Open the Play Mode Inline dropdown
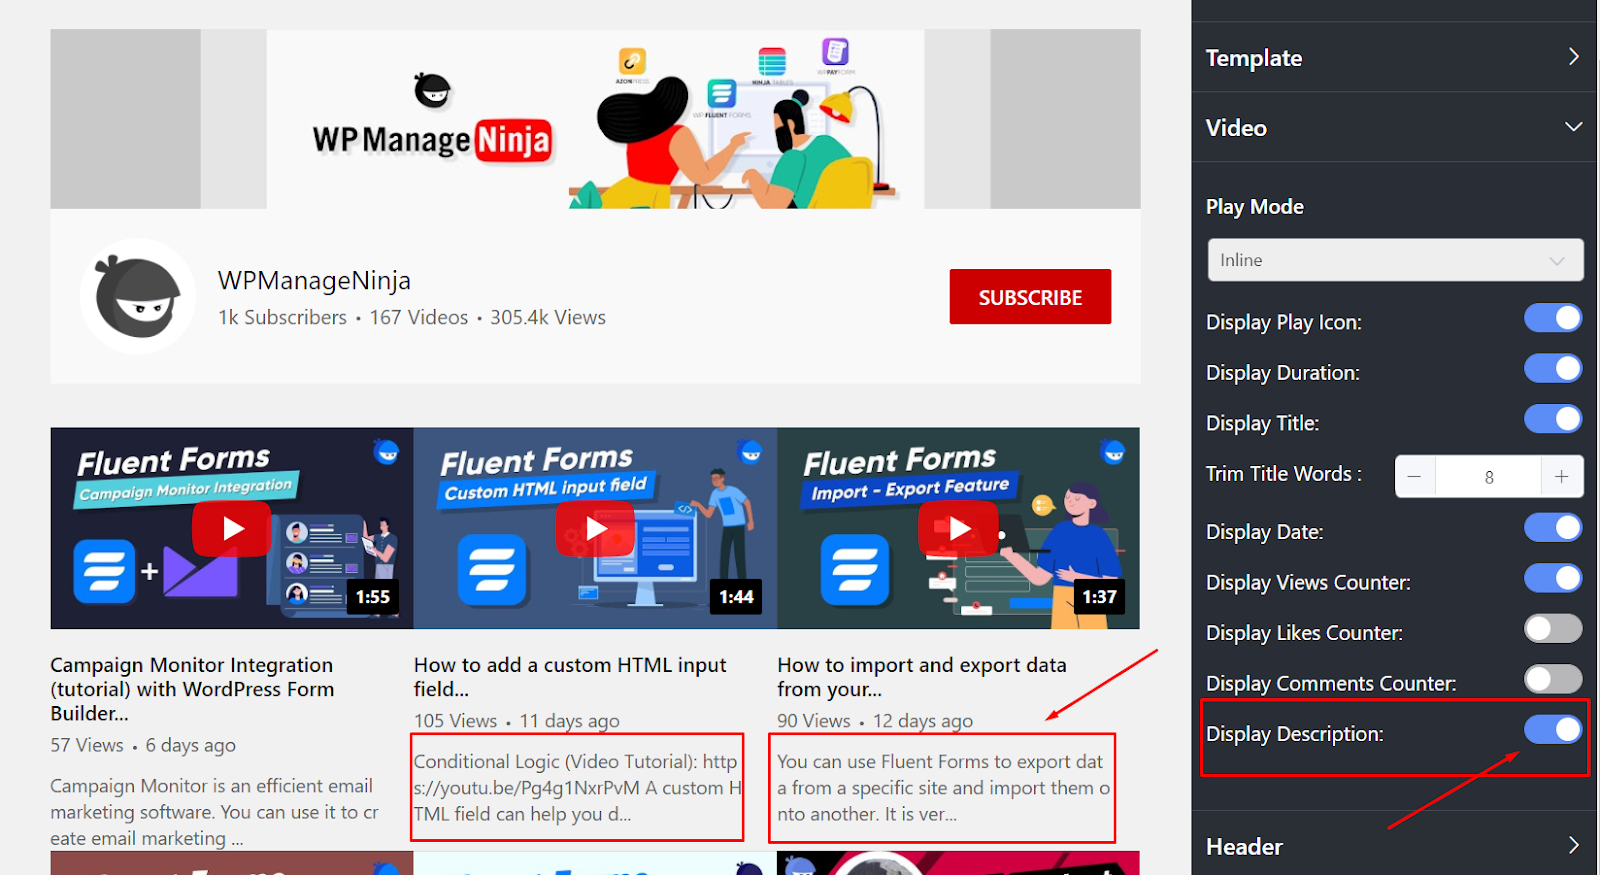Image resolution: width=1600 pixels, height=875 pixels. coord(1395,260)
